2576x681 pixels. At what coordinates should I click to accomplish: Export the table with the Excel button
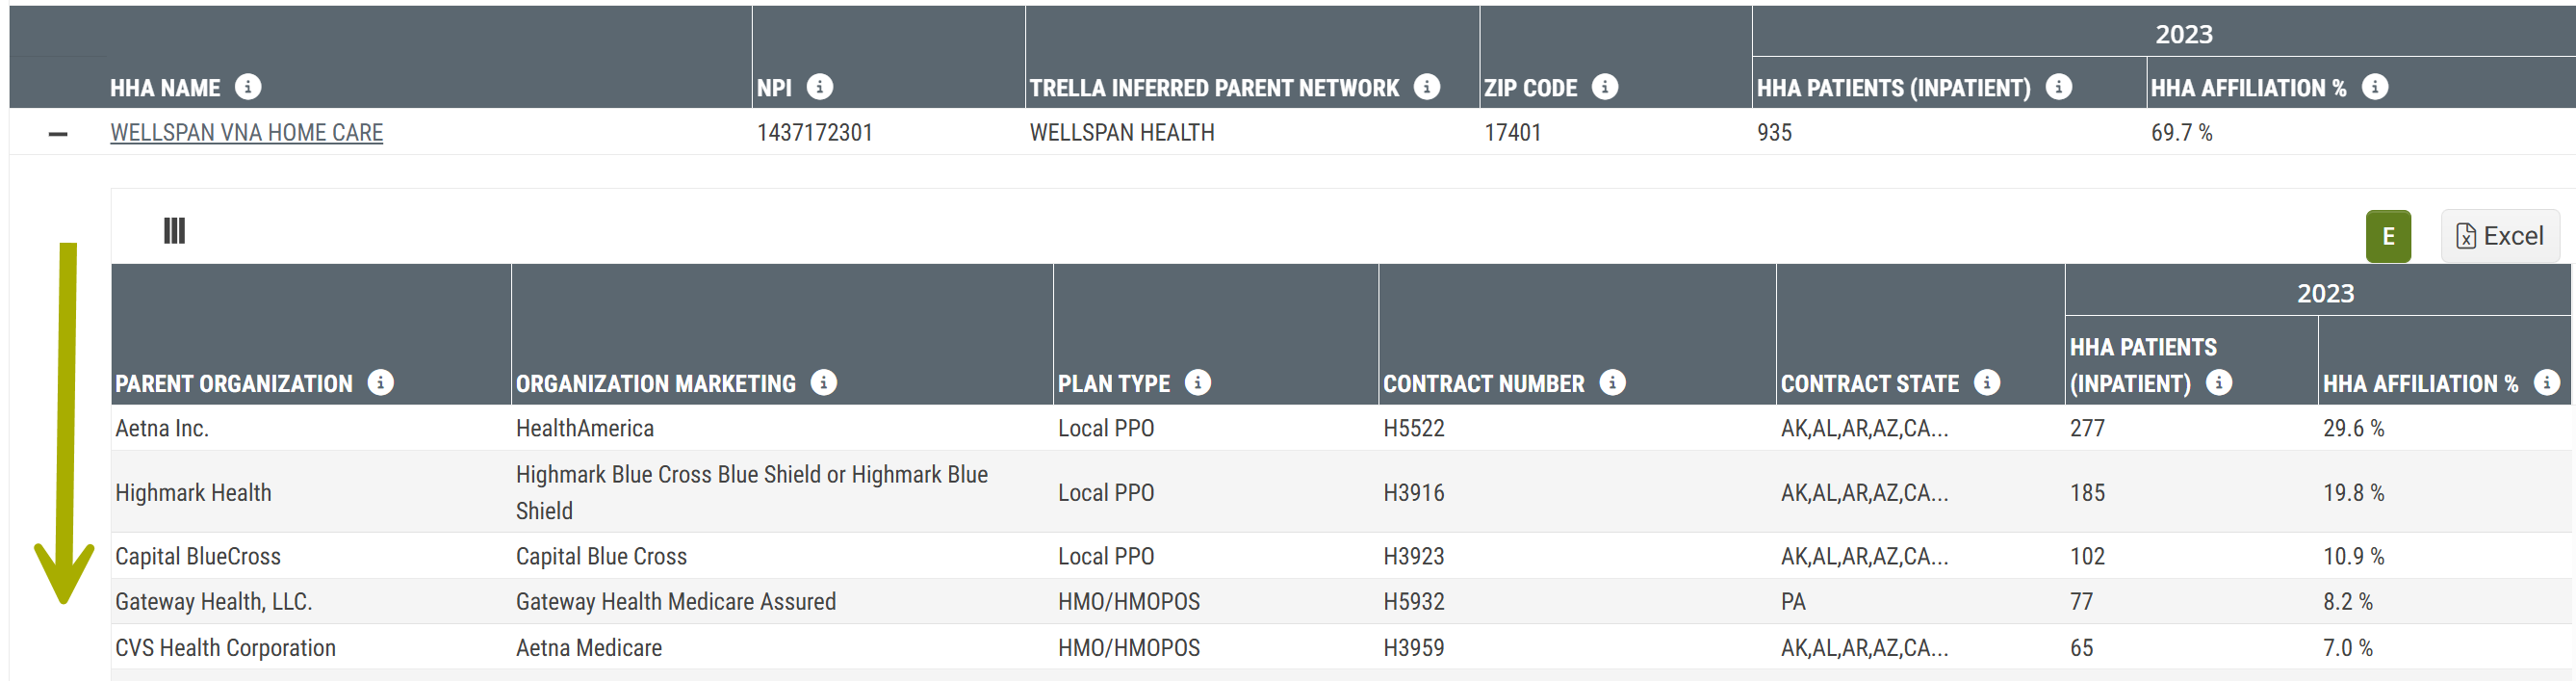[2499, 236]
